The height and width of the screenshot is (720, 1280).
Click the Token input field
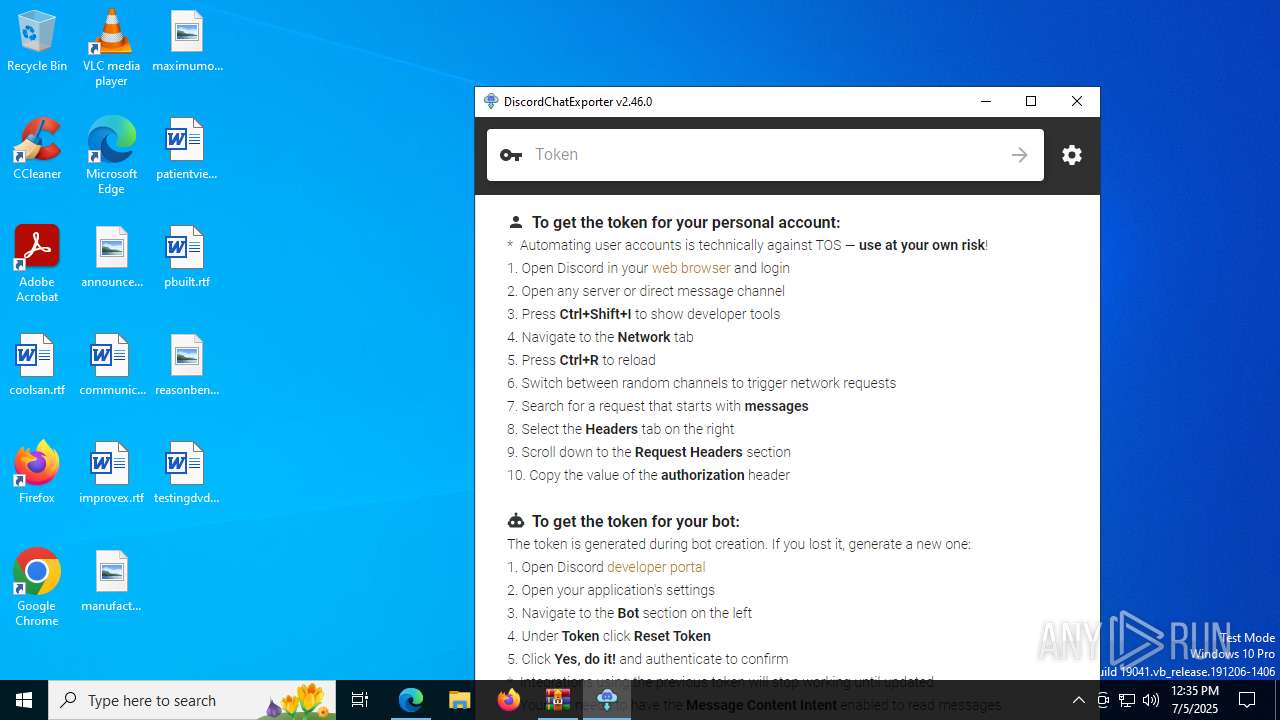(765, 155)
